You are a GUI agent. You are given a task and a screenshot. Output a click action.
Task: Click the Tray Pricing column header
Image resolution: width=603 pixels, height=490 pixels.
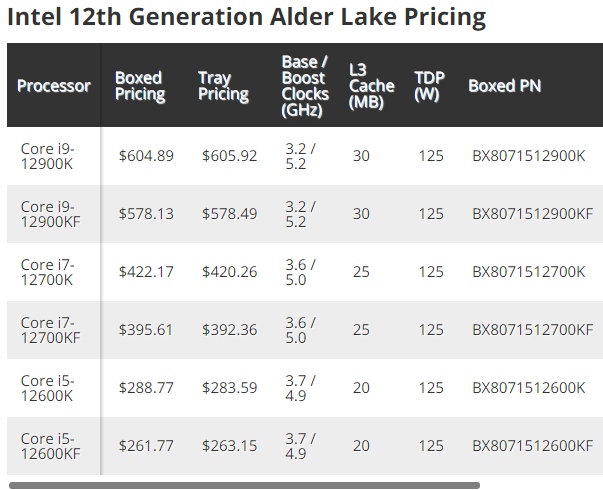click(x=223, y=86)
